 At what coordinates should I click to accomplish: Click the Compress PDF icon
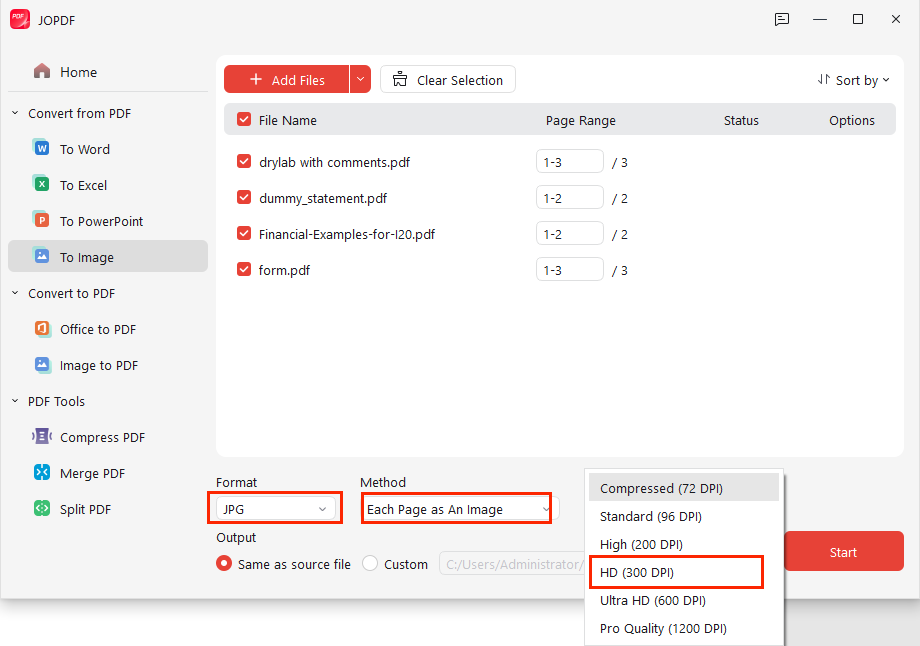point(42,437)
